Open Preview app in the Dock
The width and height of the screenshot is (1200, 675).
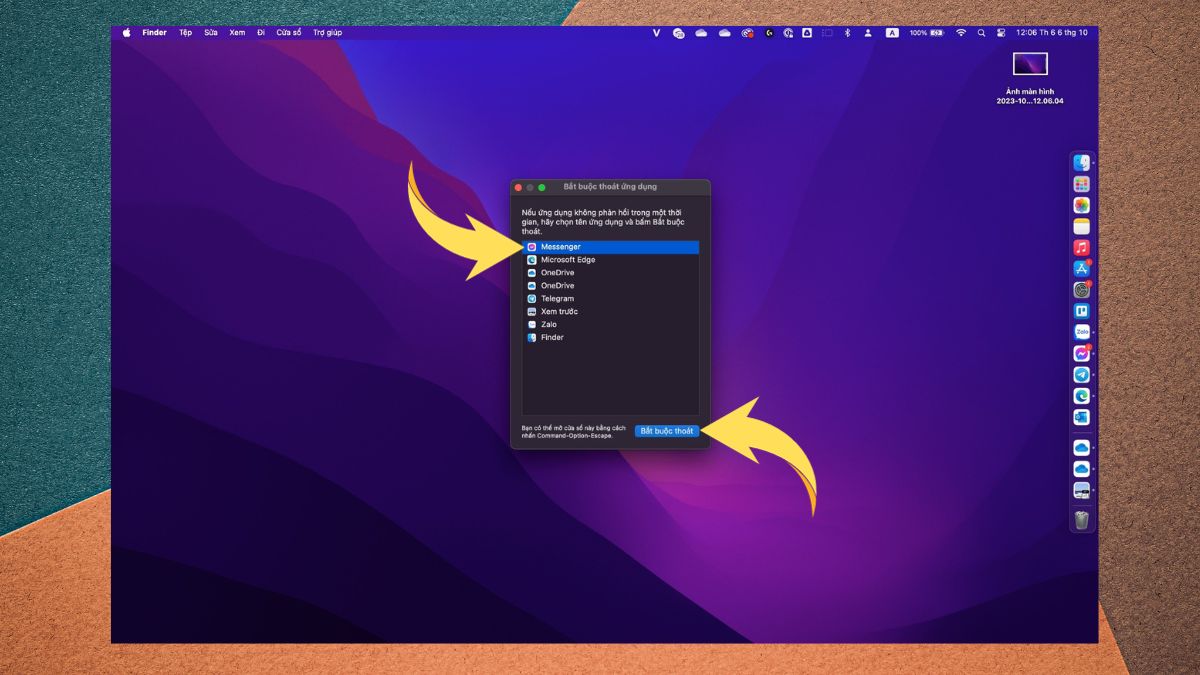click(x=1081, y=490)
